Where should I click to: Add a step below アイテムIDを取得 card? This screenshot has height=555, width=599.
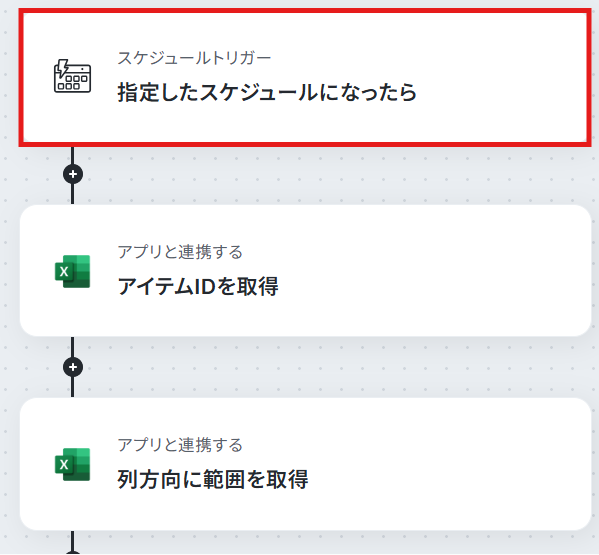(x=73, y=367)
